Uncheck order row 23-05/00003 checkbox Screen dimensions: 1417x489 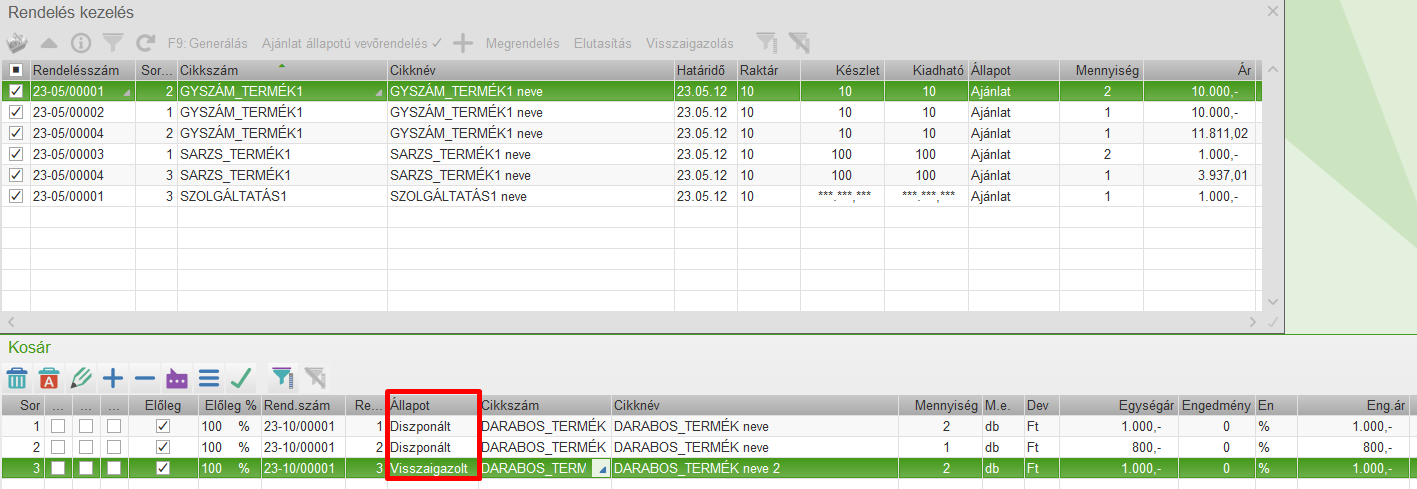15,154
